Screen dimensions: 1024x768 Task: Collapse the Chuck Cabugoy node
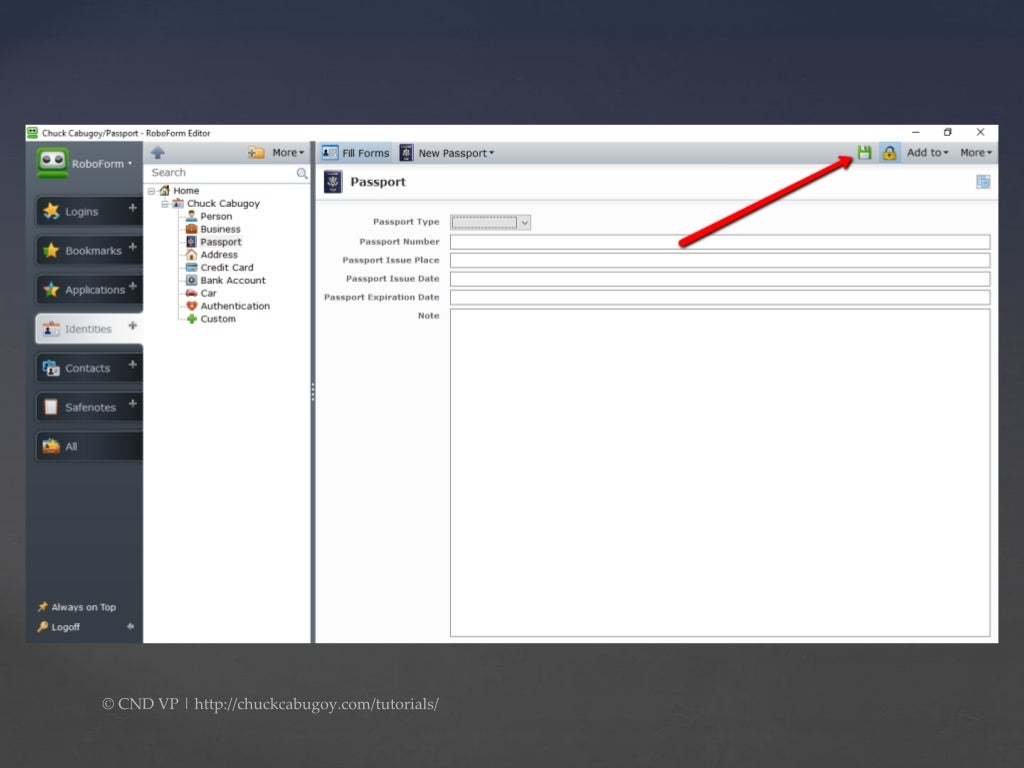click(165, 204)
